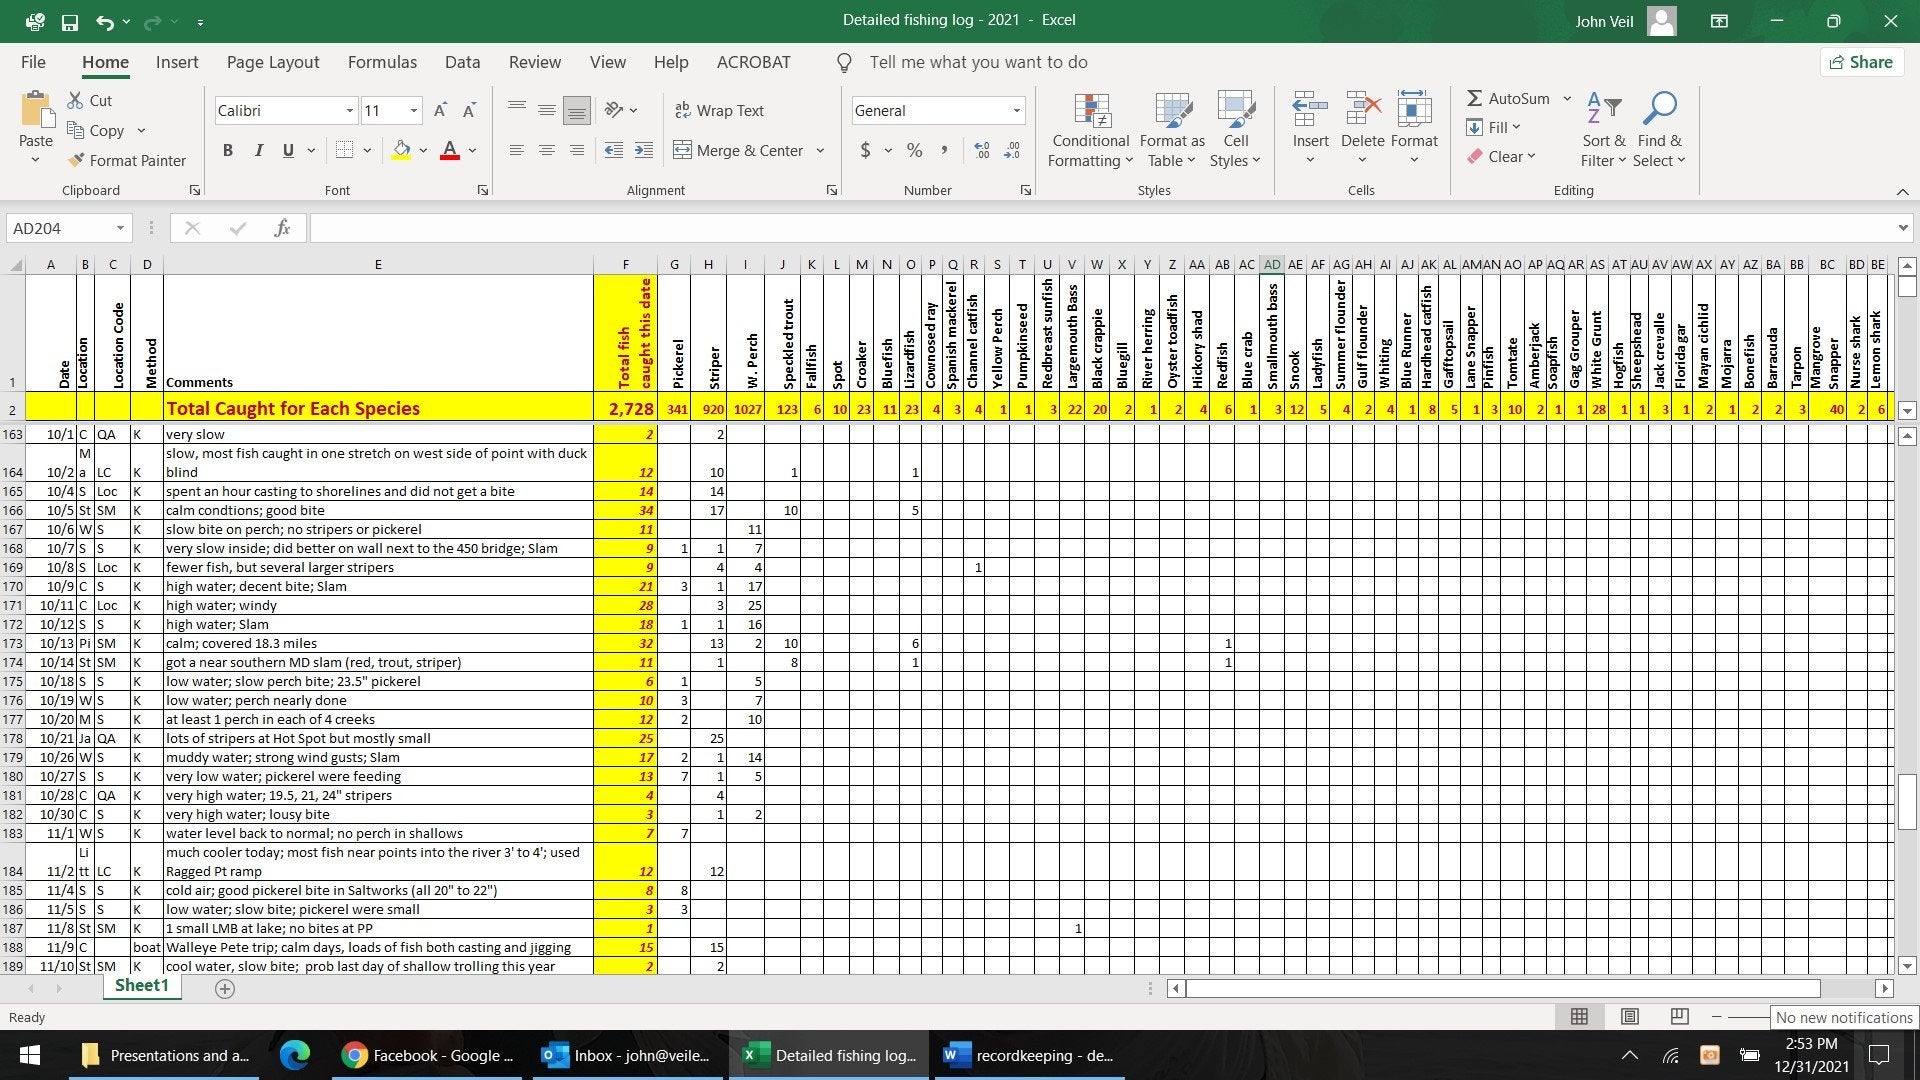Screen dimensions: 1920x1080
Task: Open Find & Select options
Action: [x=1660, y=131]
